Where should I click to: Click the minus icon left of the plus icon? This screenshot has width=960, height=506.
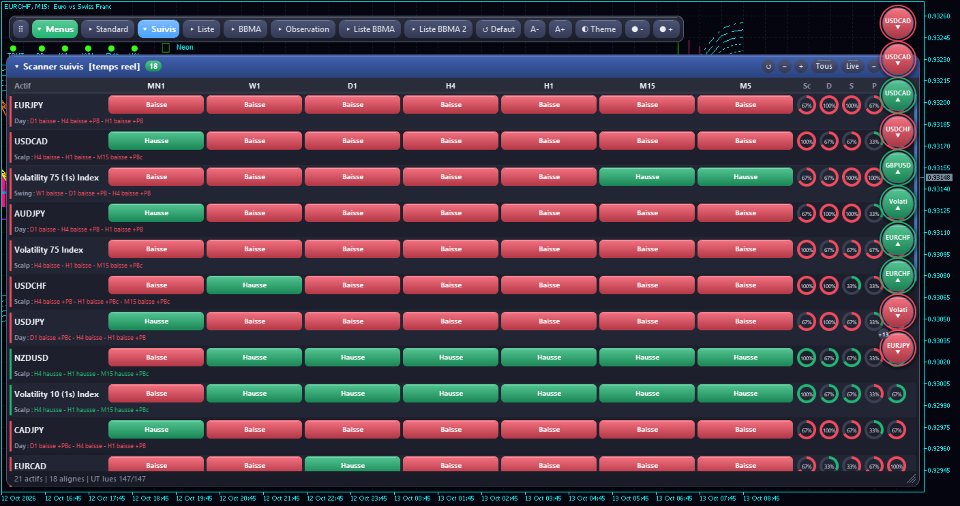coord(784,66)
